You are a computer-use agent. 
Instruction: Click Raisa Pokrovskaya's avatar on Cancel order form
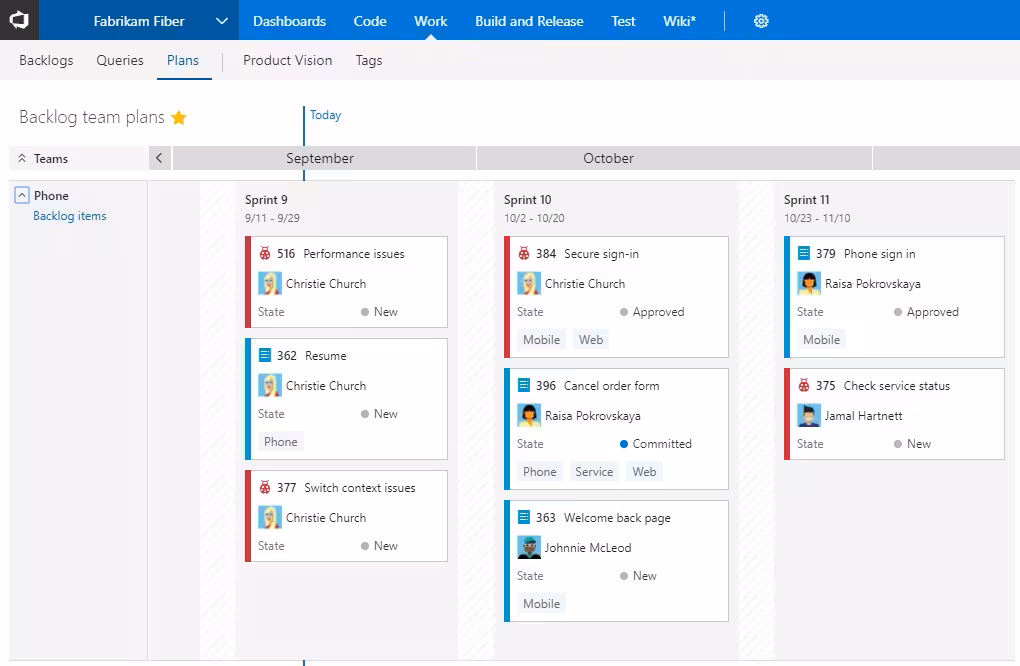pyautogui.click(x=529, y=415)
